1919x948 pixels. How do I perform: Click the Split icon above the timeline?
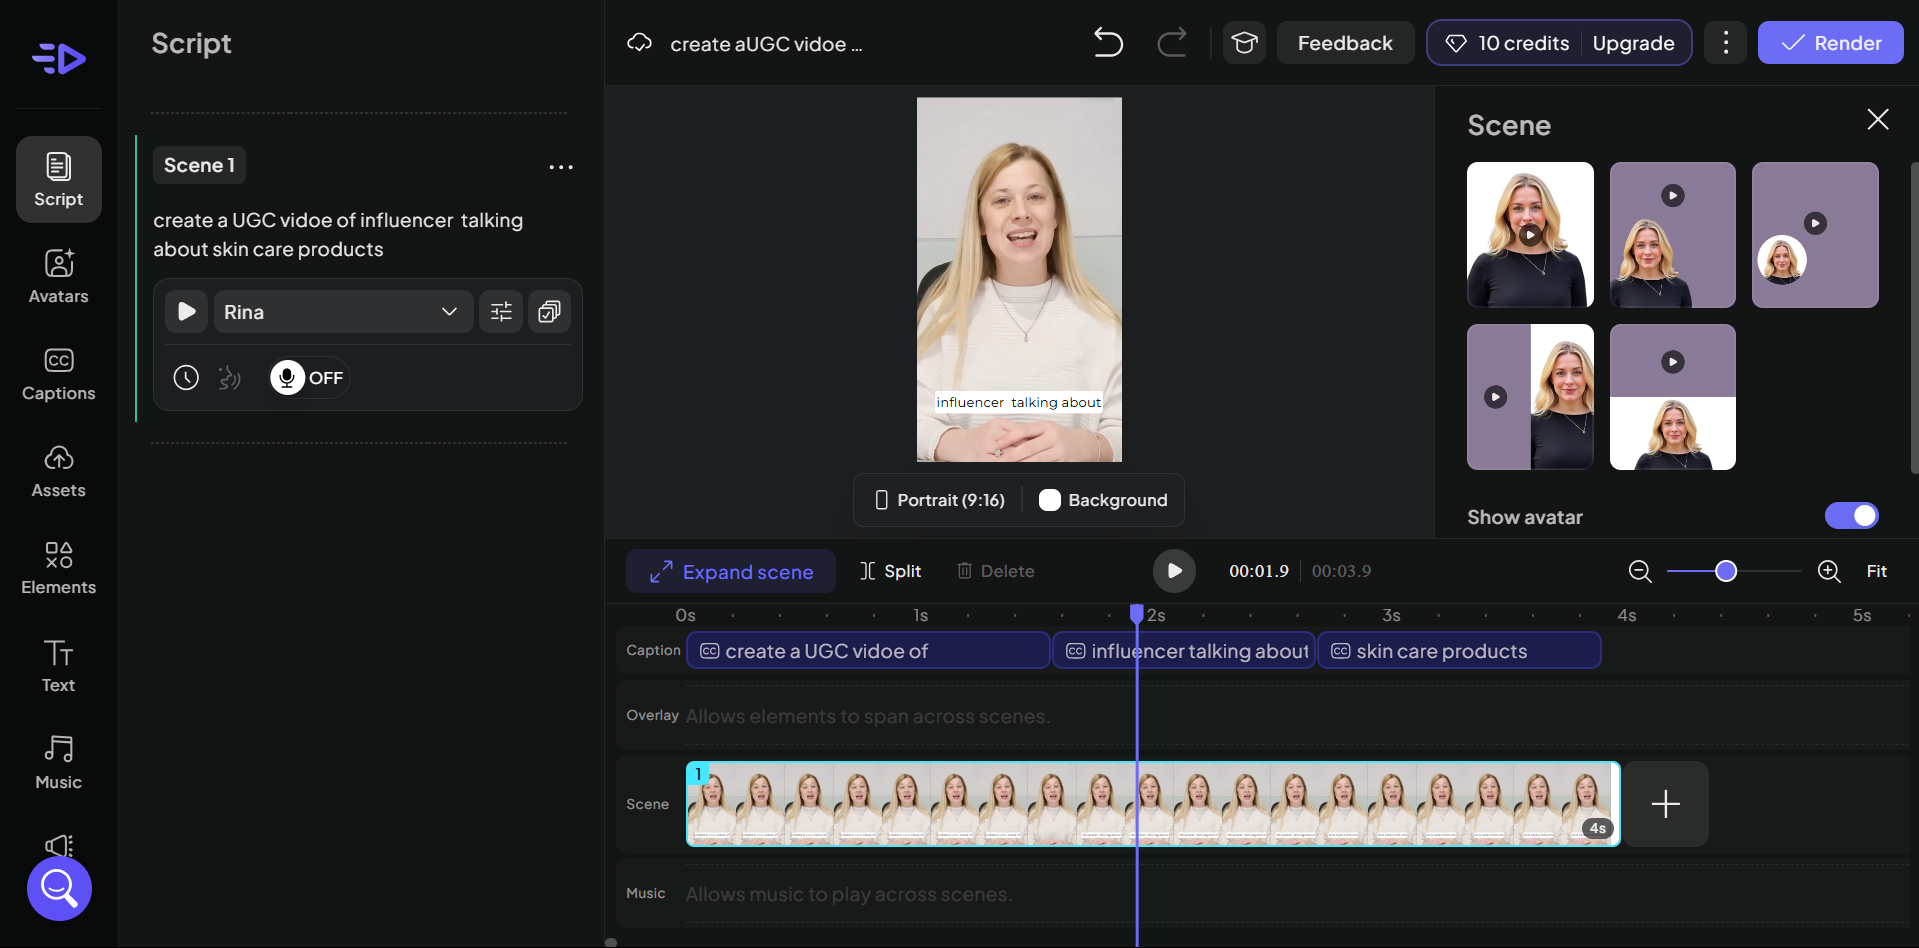point(890,571)
